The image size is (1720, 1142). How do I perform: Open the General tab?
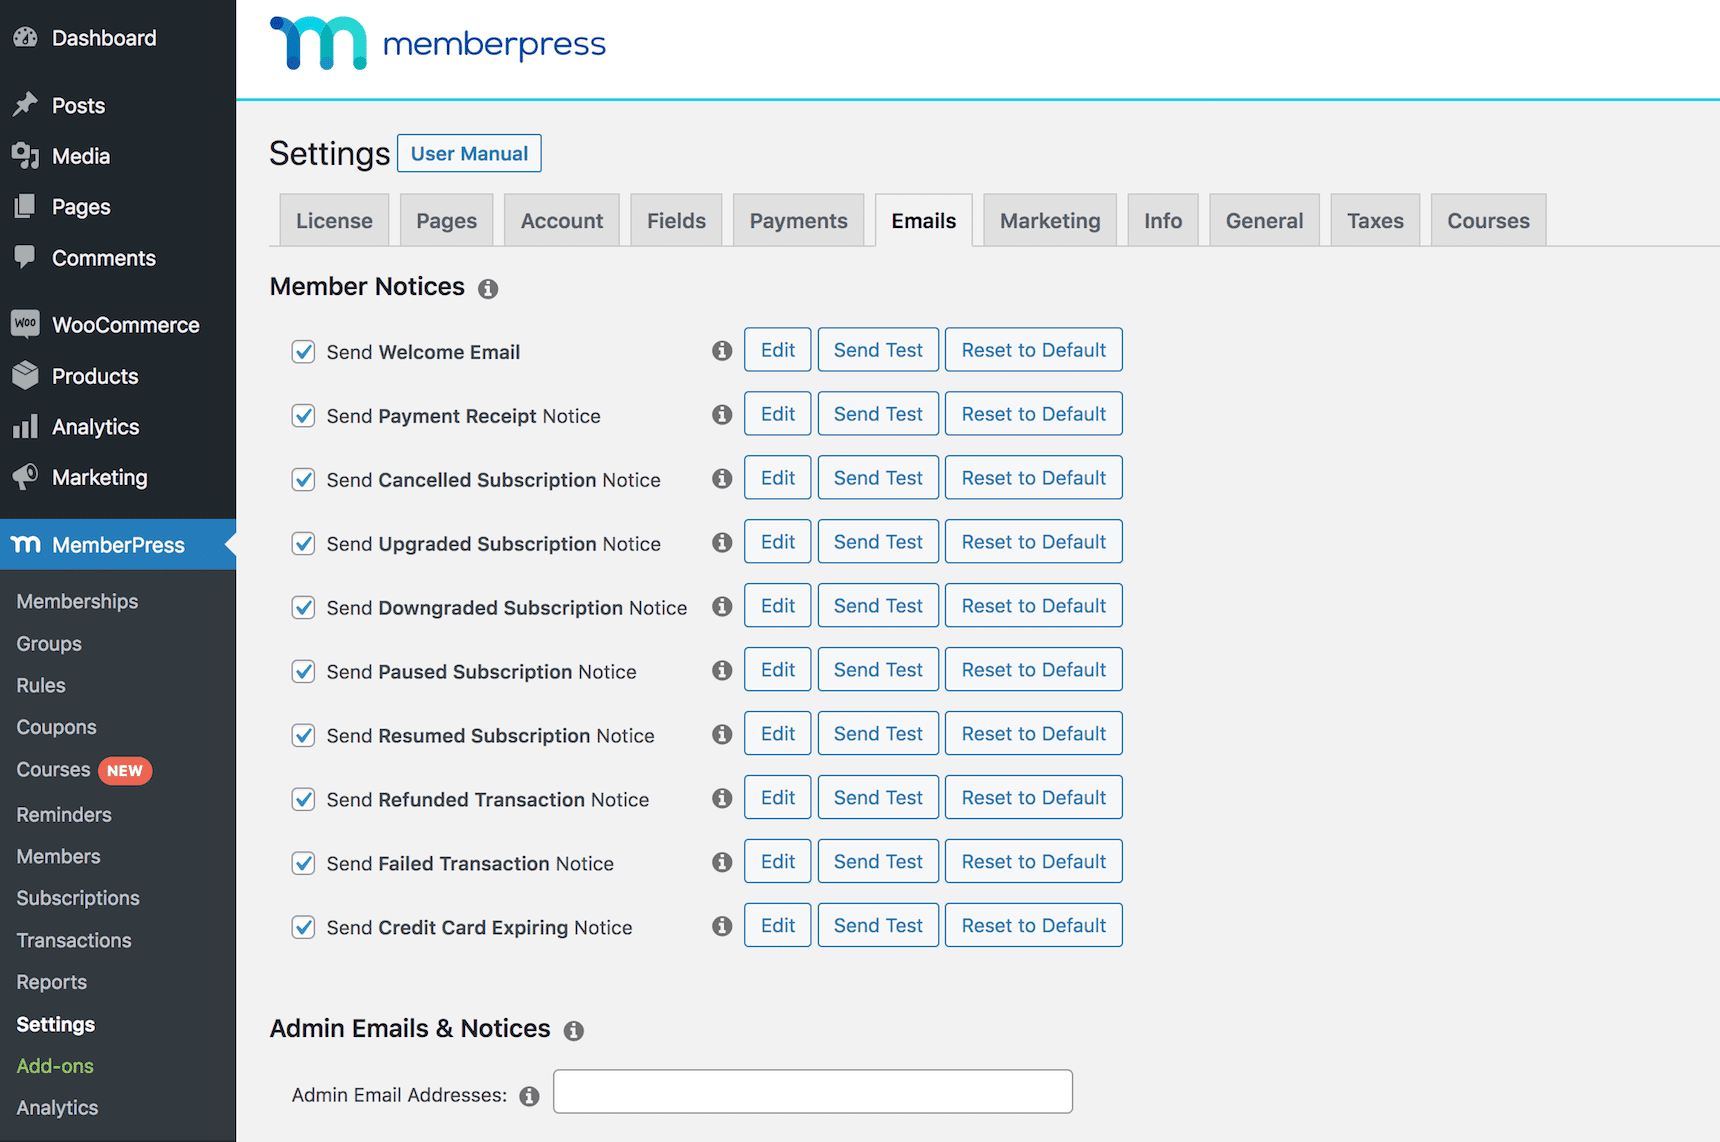pos(1264,220)
